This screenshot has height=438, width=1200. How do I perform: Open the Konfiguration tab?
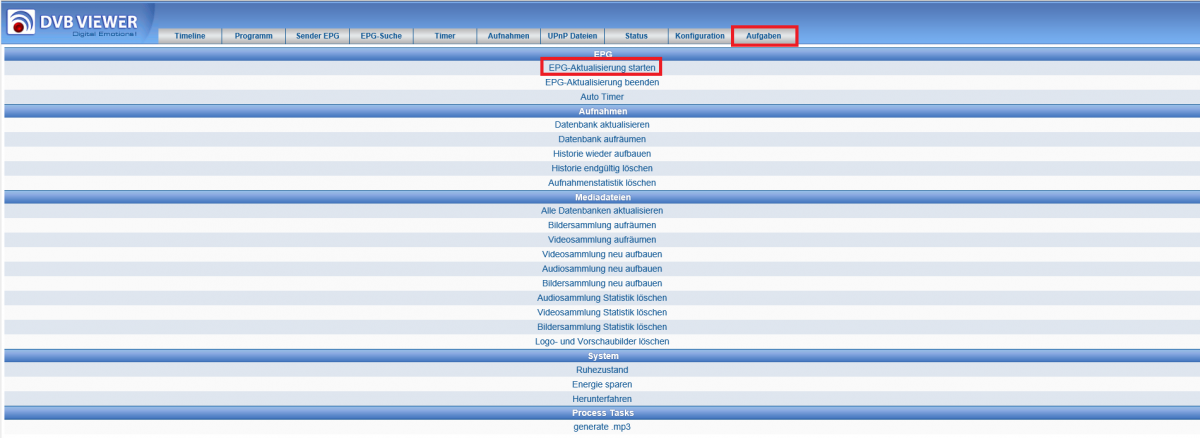pyautogui.click(x=700, y=36)
